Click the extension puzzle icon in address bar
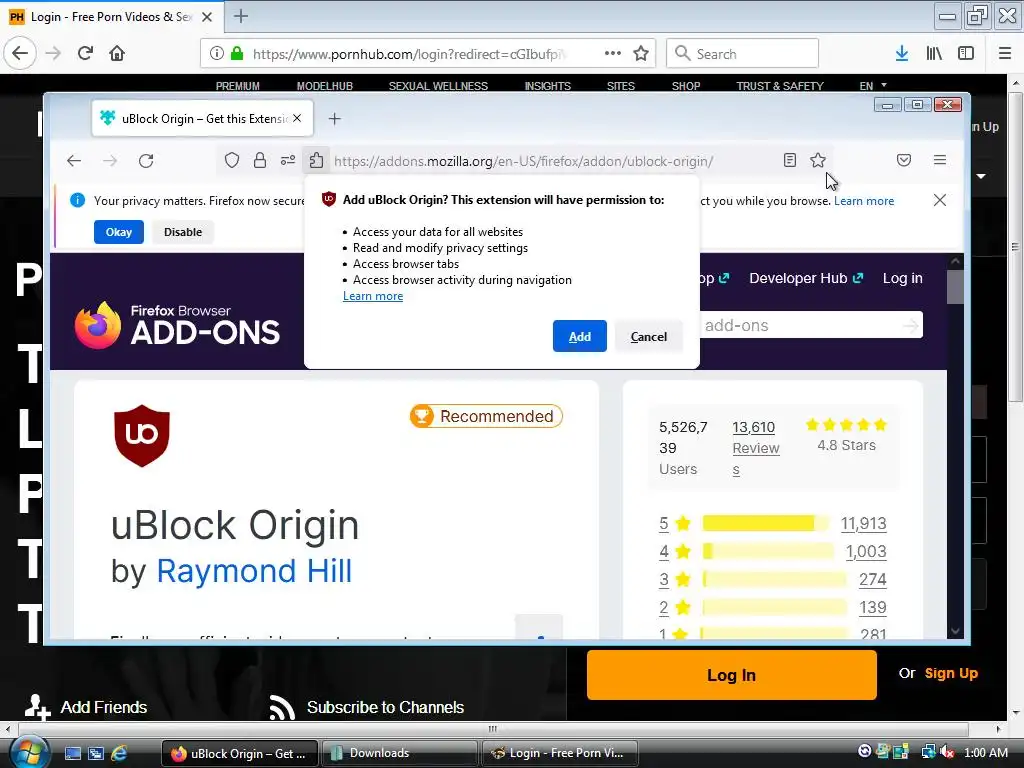 (316, 160)
